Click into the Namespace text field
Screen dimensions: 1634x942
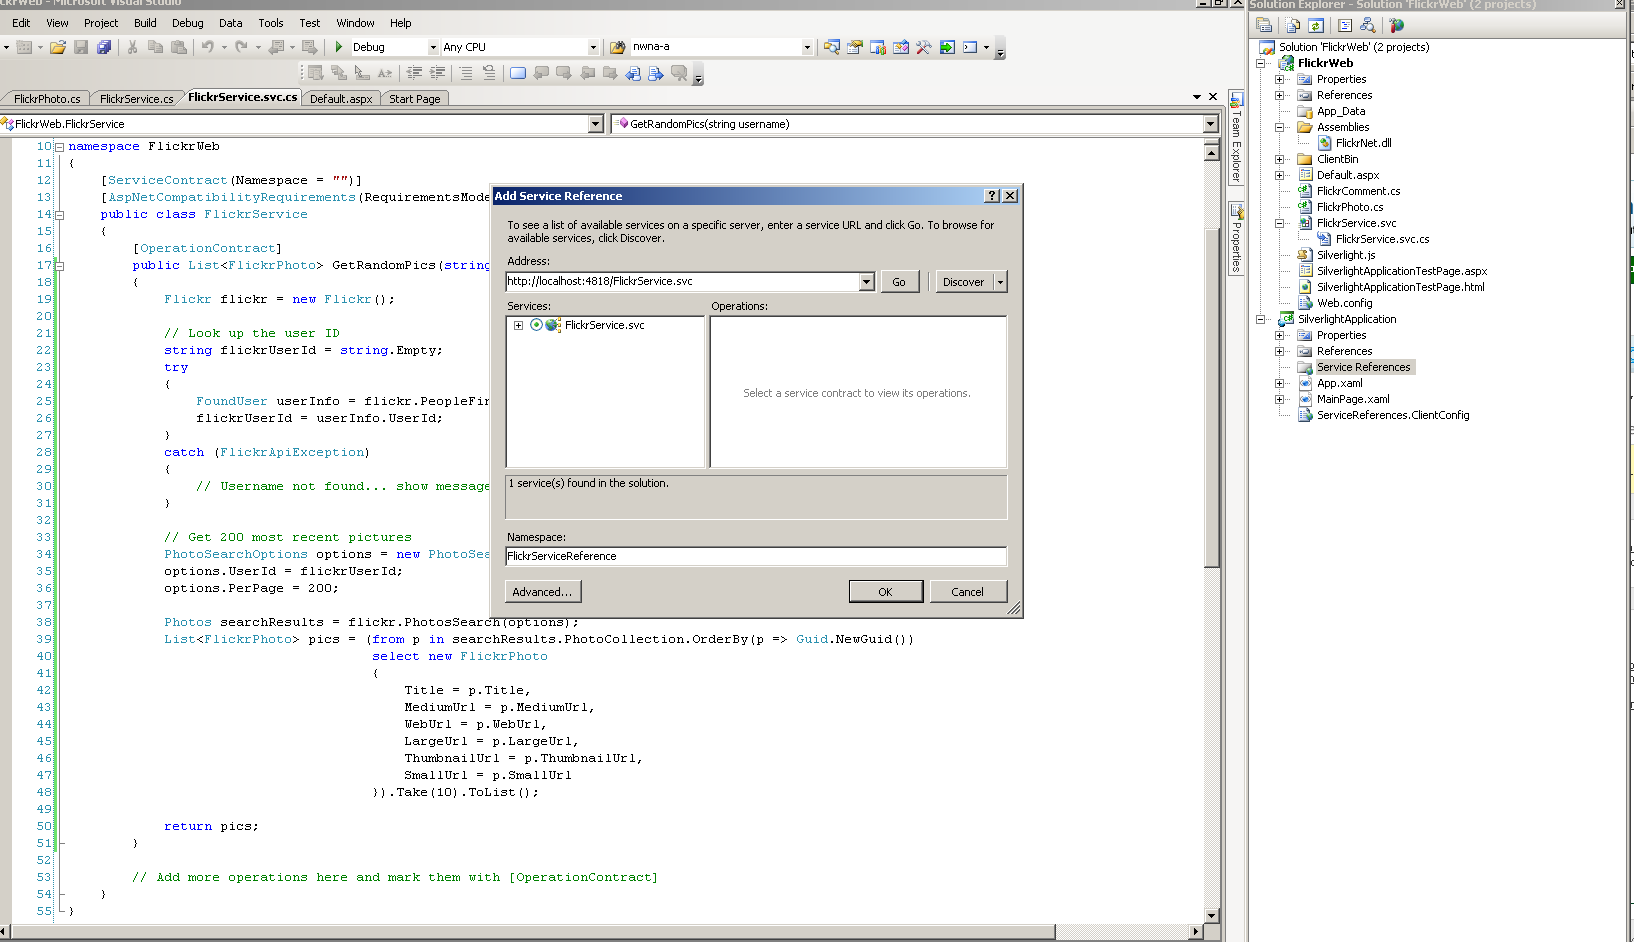pyautogui.click(x=755, y=556)
